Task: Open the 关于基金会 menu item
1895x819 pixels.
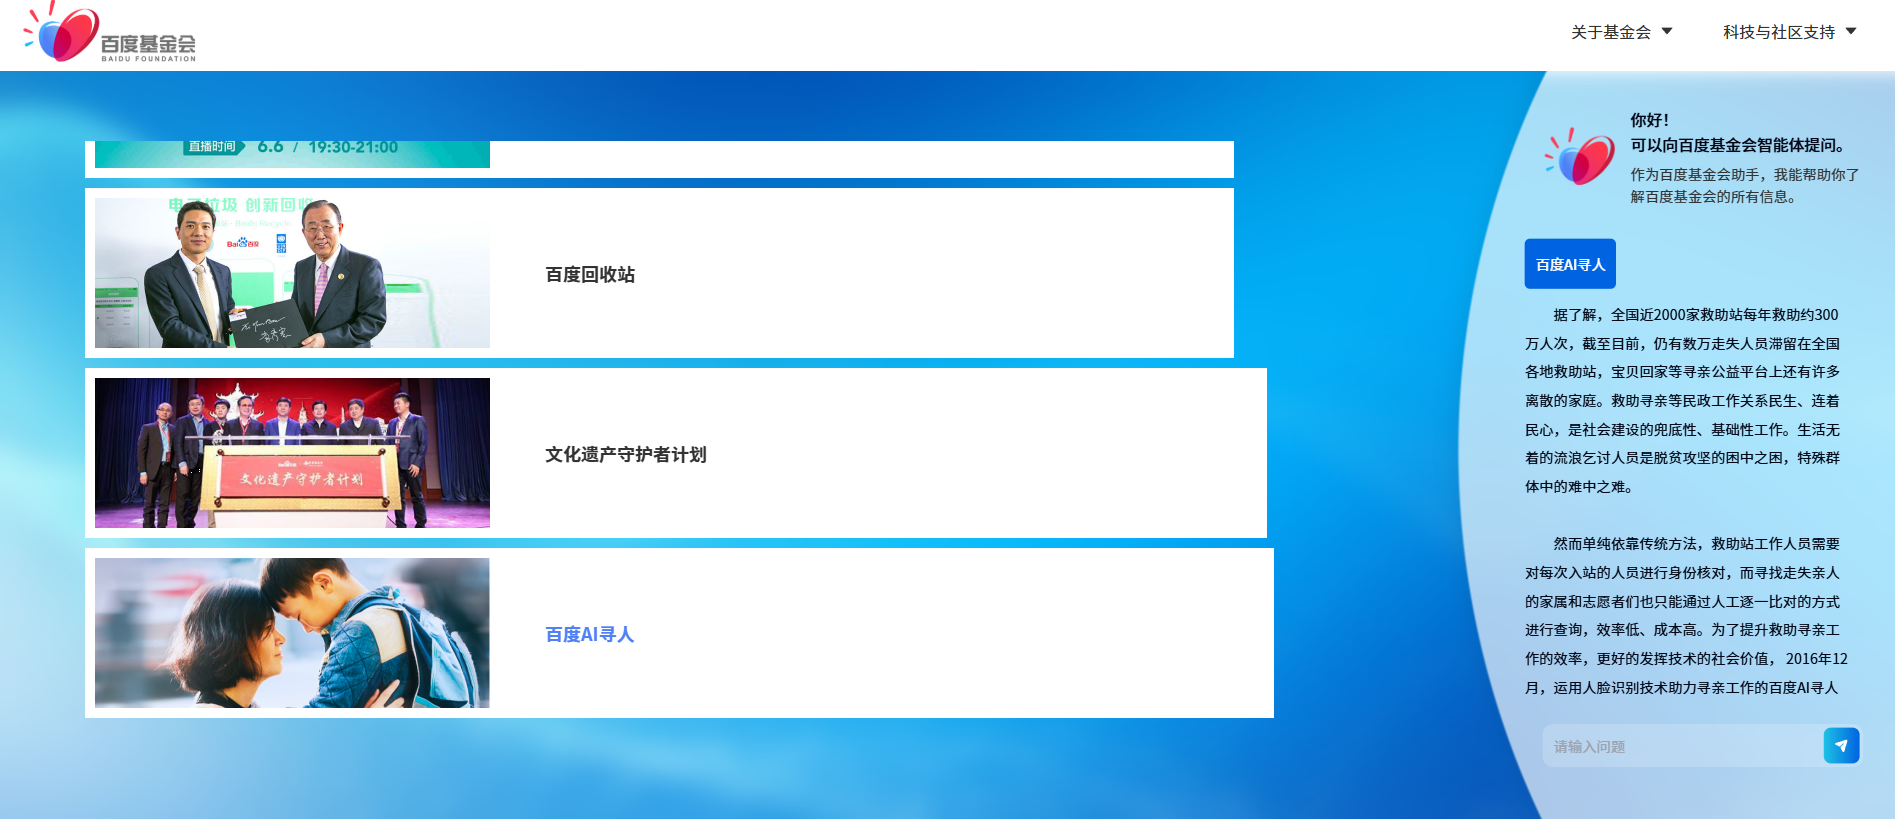Action: (1610, 32)
